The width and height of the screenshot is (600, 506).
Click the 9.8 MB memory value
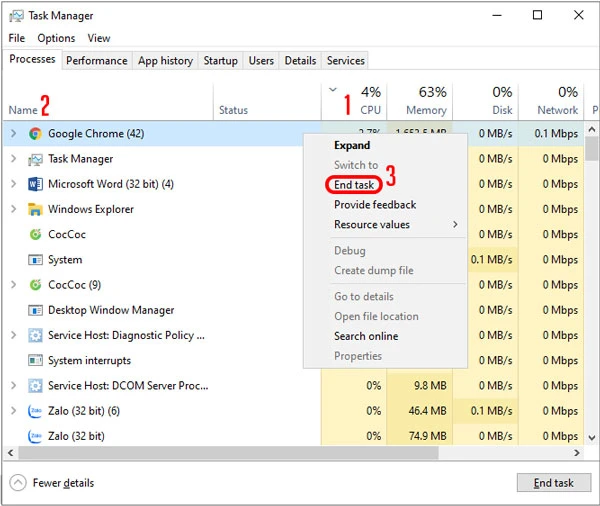[430, 386]
